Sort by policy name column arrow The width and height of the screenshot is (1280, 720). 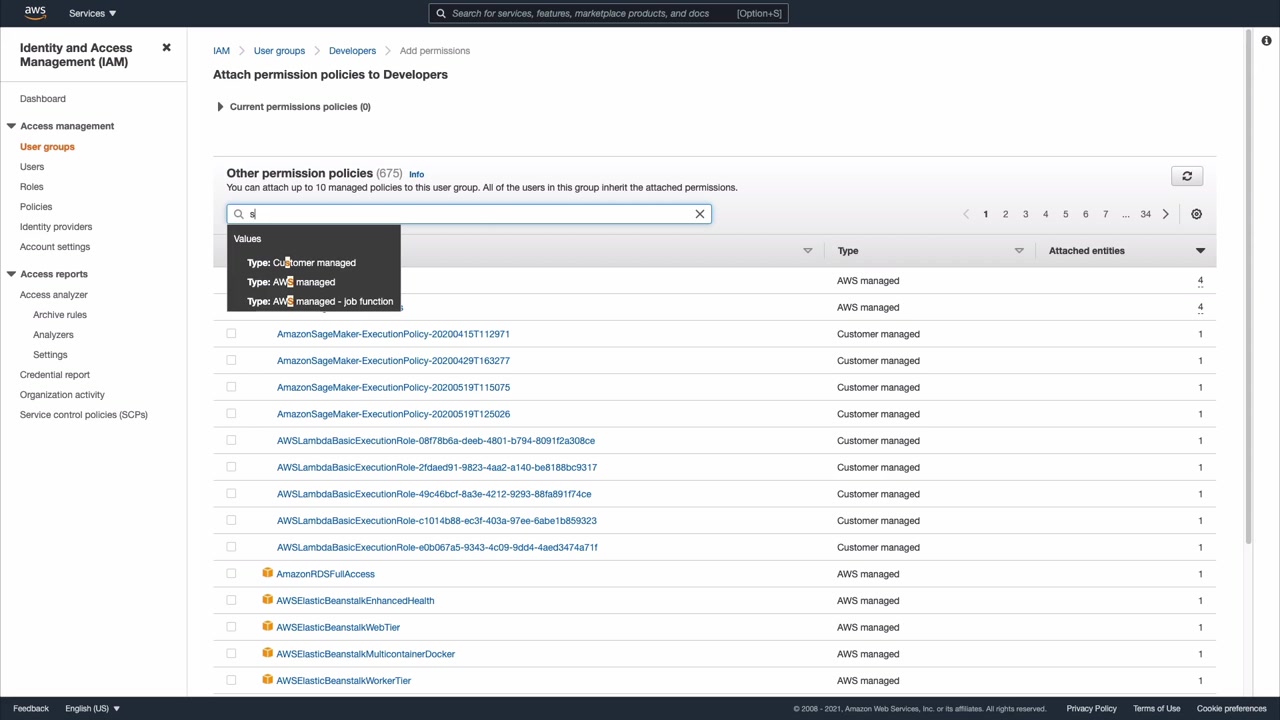808,251
